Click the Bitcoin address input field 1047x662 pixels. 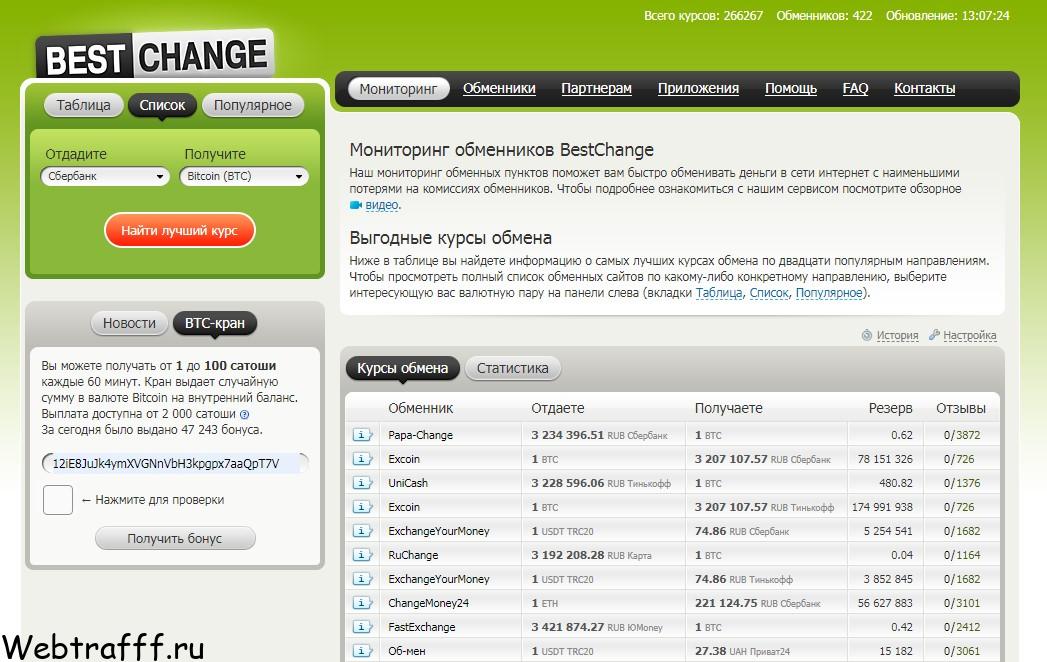click(175, 464)
